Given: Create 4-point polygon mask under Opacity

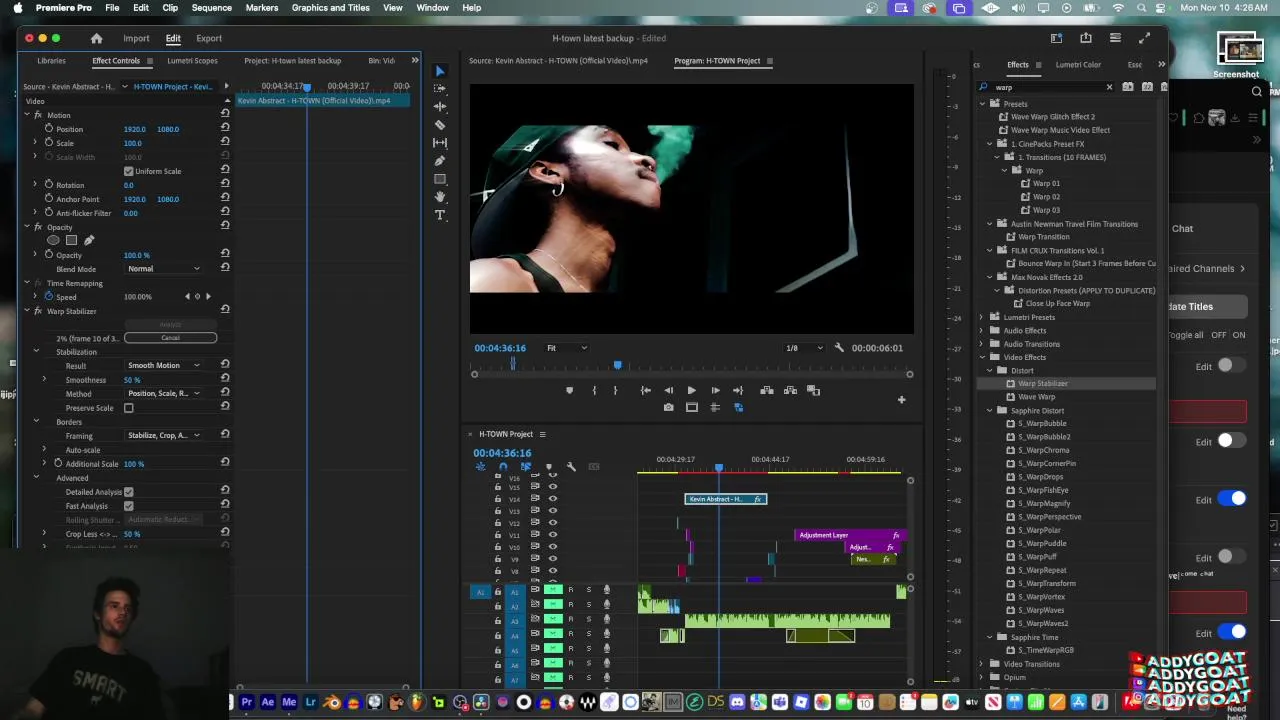Looking at the screenshot, I should (71, 240).
